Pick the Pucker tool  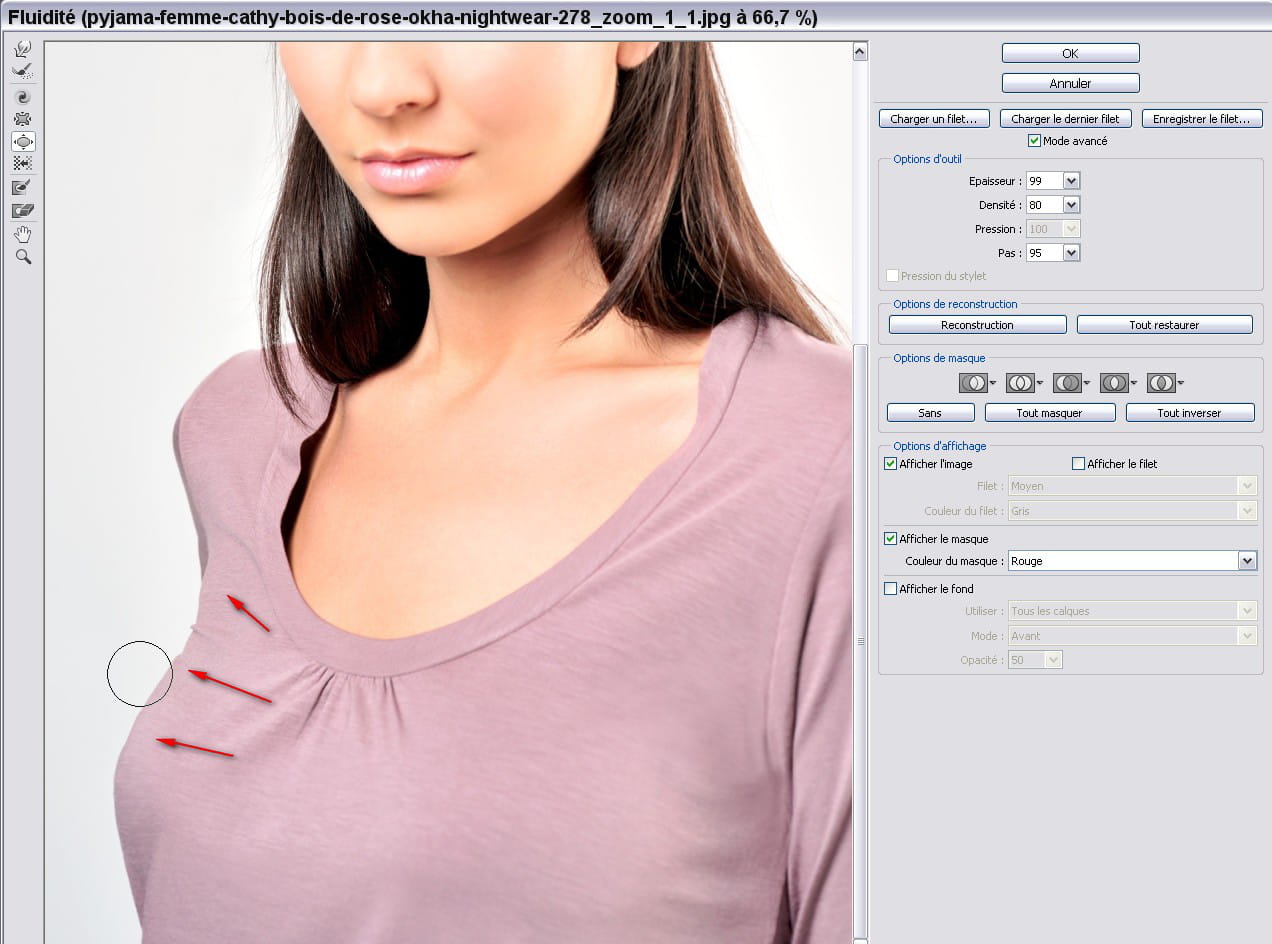click(x=23, y=119)
